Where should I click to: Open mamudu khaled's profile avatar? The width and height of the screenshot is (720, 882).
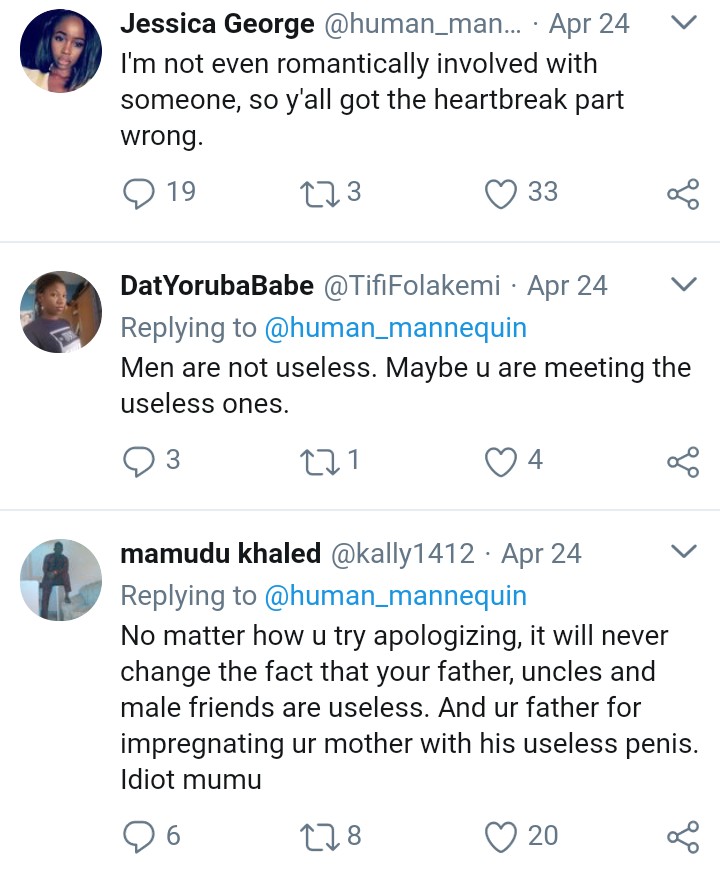(x=62, y=580)
